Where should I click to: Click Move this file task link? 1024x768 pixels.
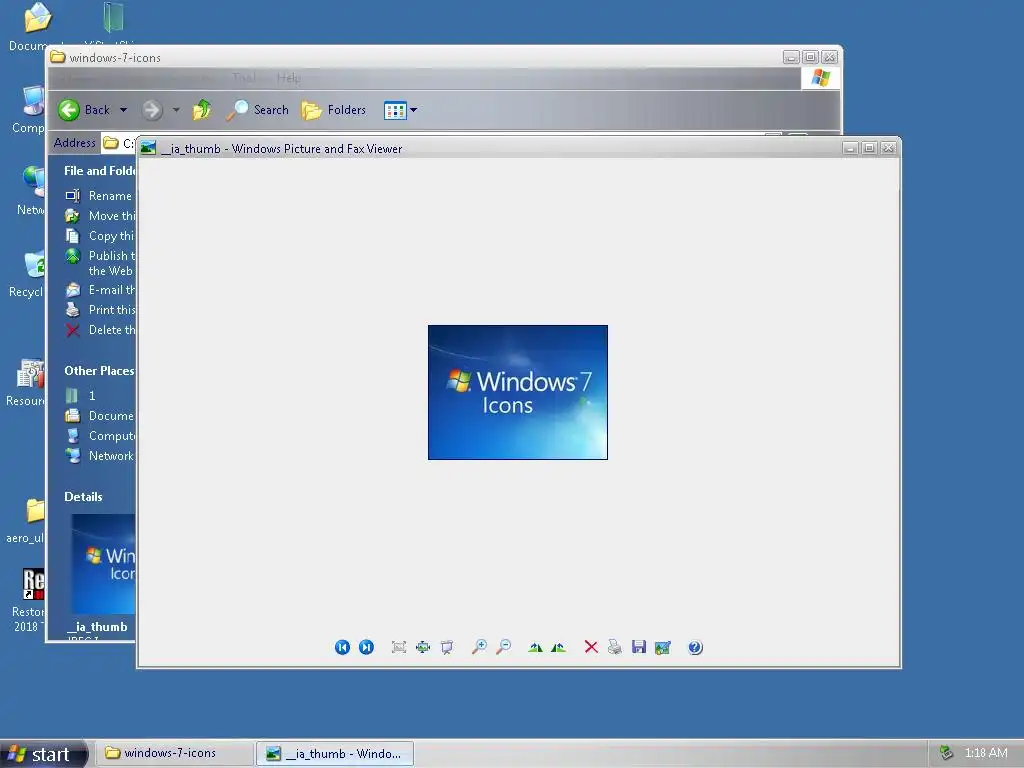(100, 216)
